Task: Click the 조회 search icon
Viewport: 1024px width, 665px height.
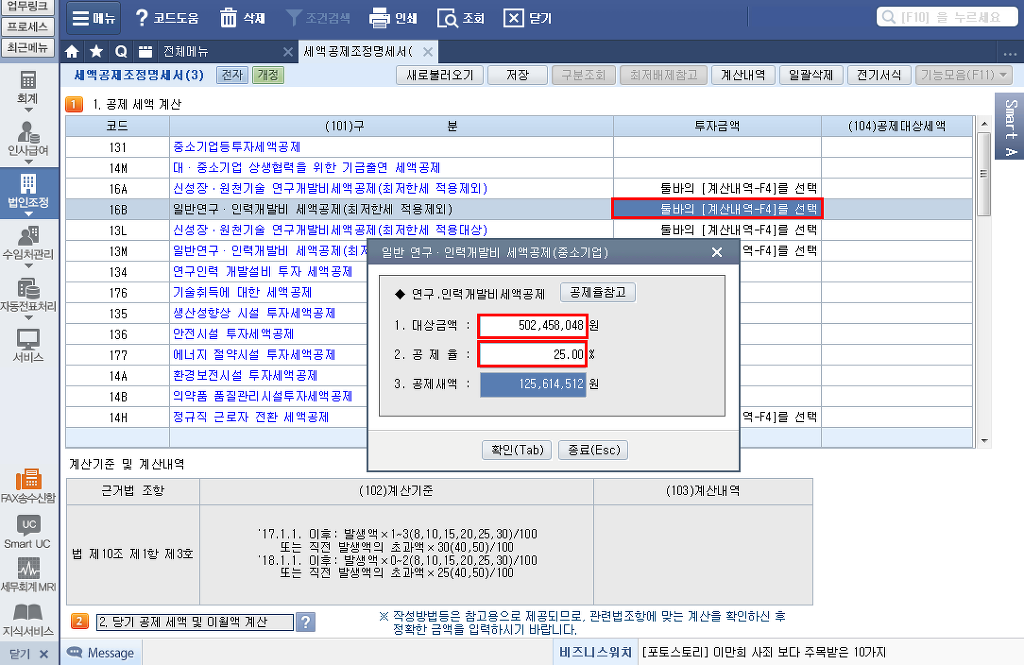Action: pos(447,18)
